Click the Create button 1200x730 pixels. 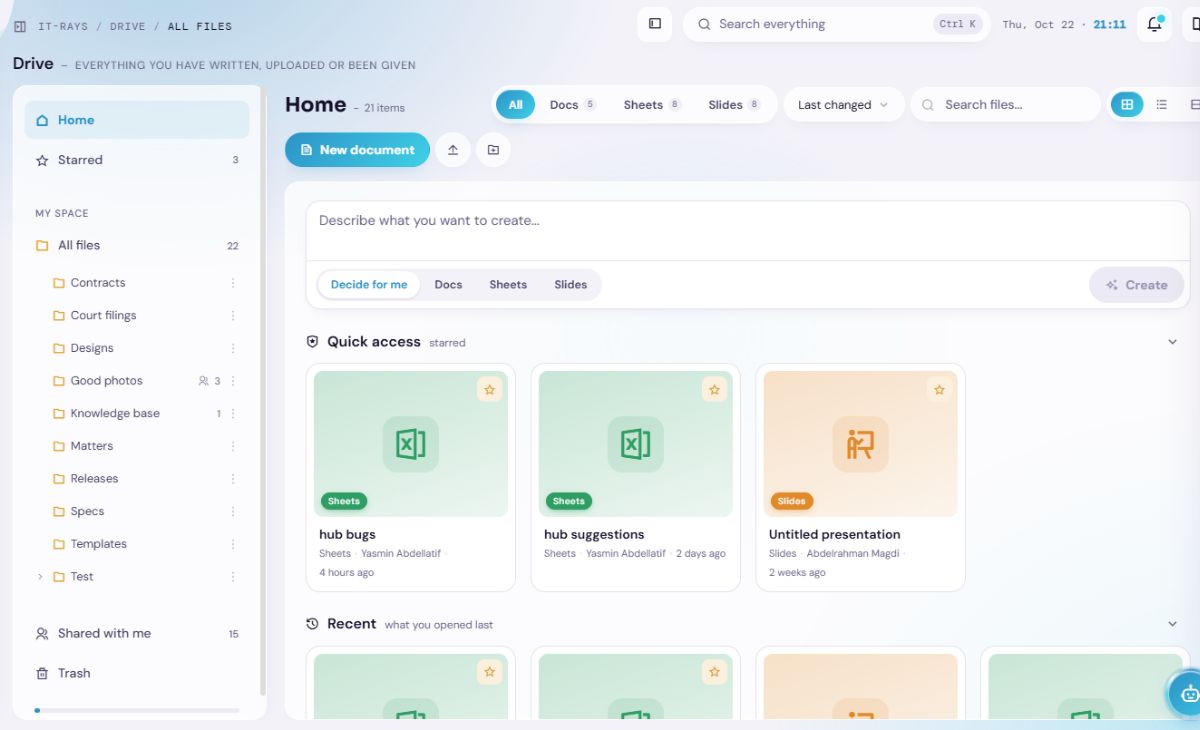click(x=1136, y=285)
